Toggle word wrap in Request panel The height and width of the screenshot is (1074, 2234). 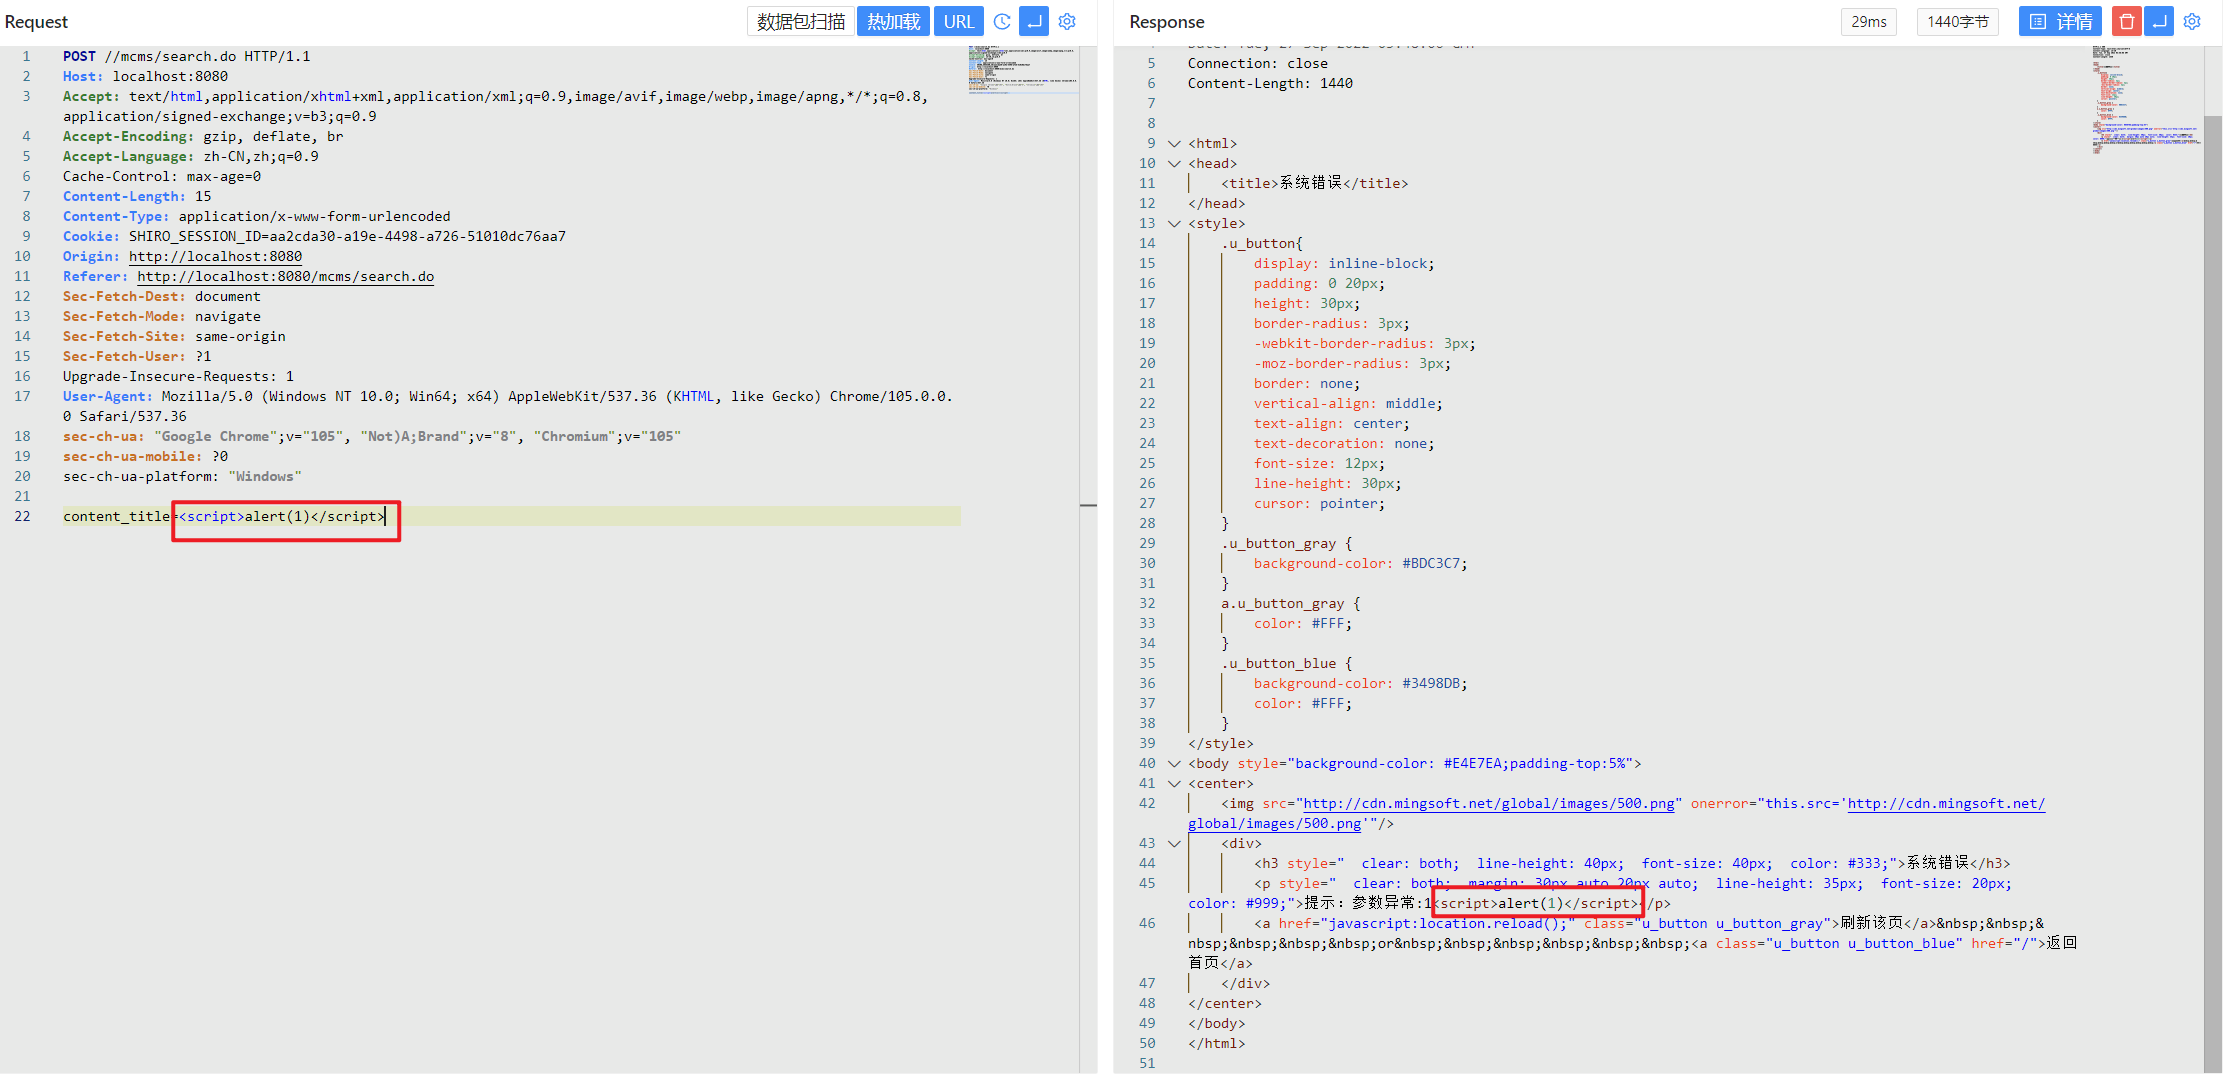click(1034, 21)
